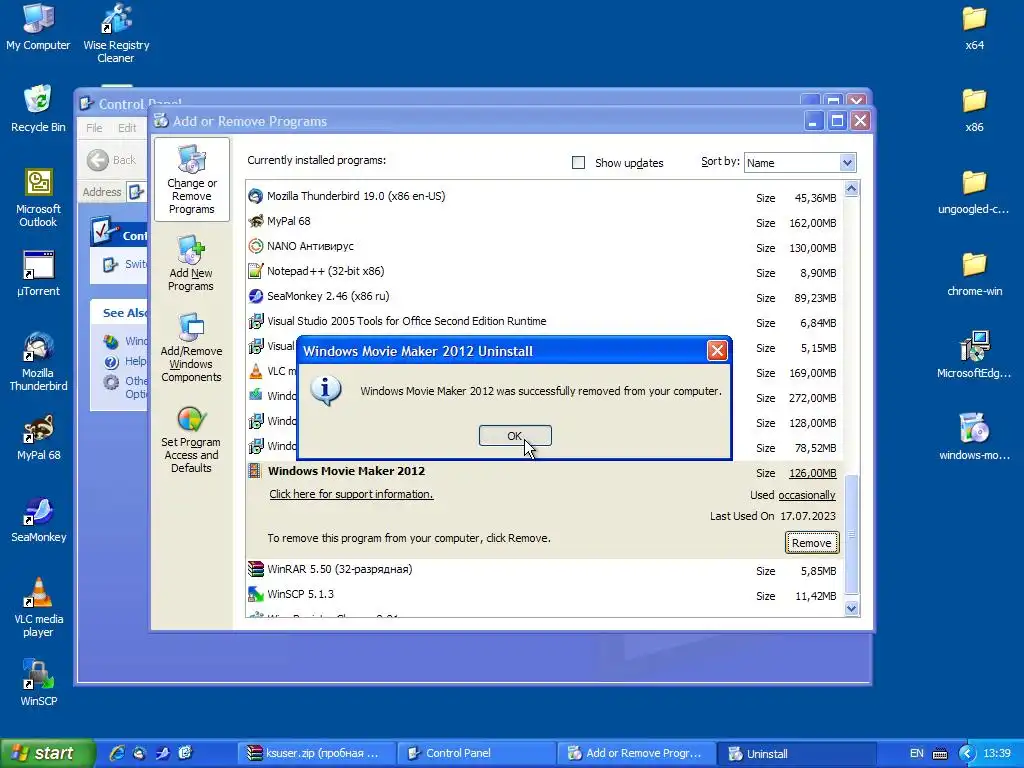Select SeaMonkey 2.46 icon in program list
Screen dimensions: 1024x768
pyautogui.click(x=255, y=296)
